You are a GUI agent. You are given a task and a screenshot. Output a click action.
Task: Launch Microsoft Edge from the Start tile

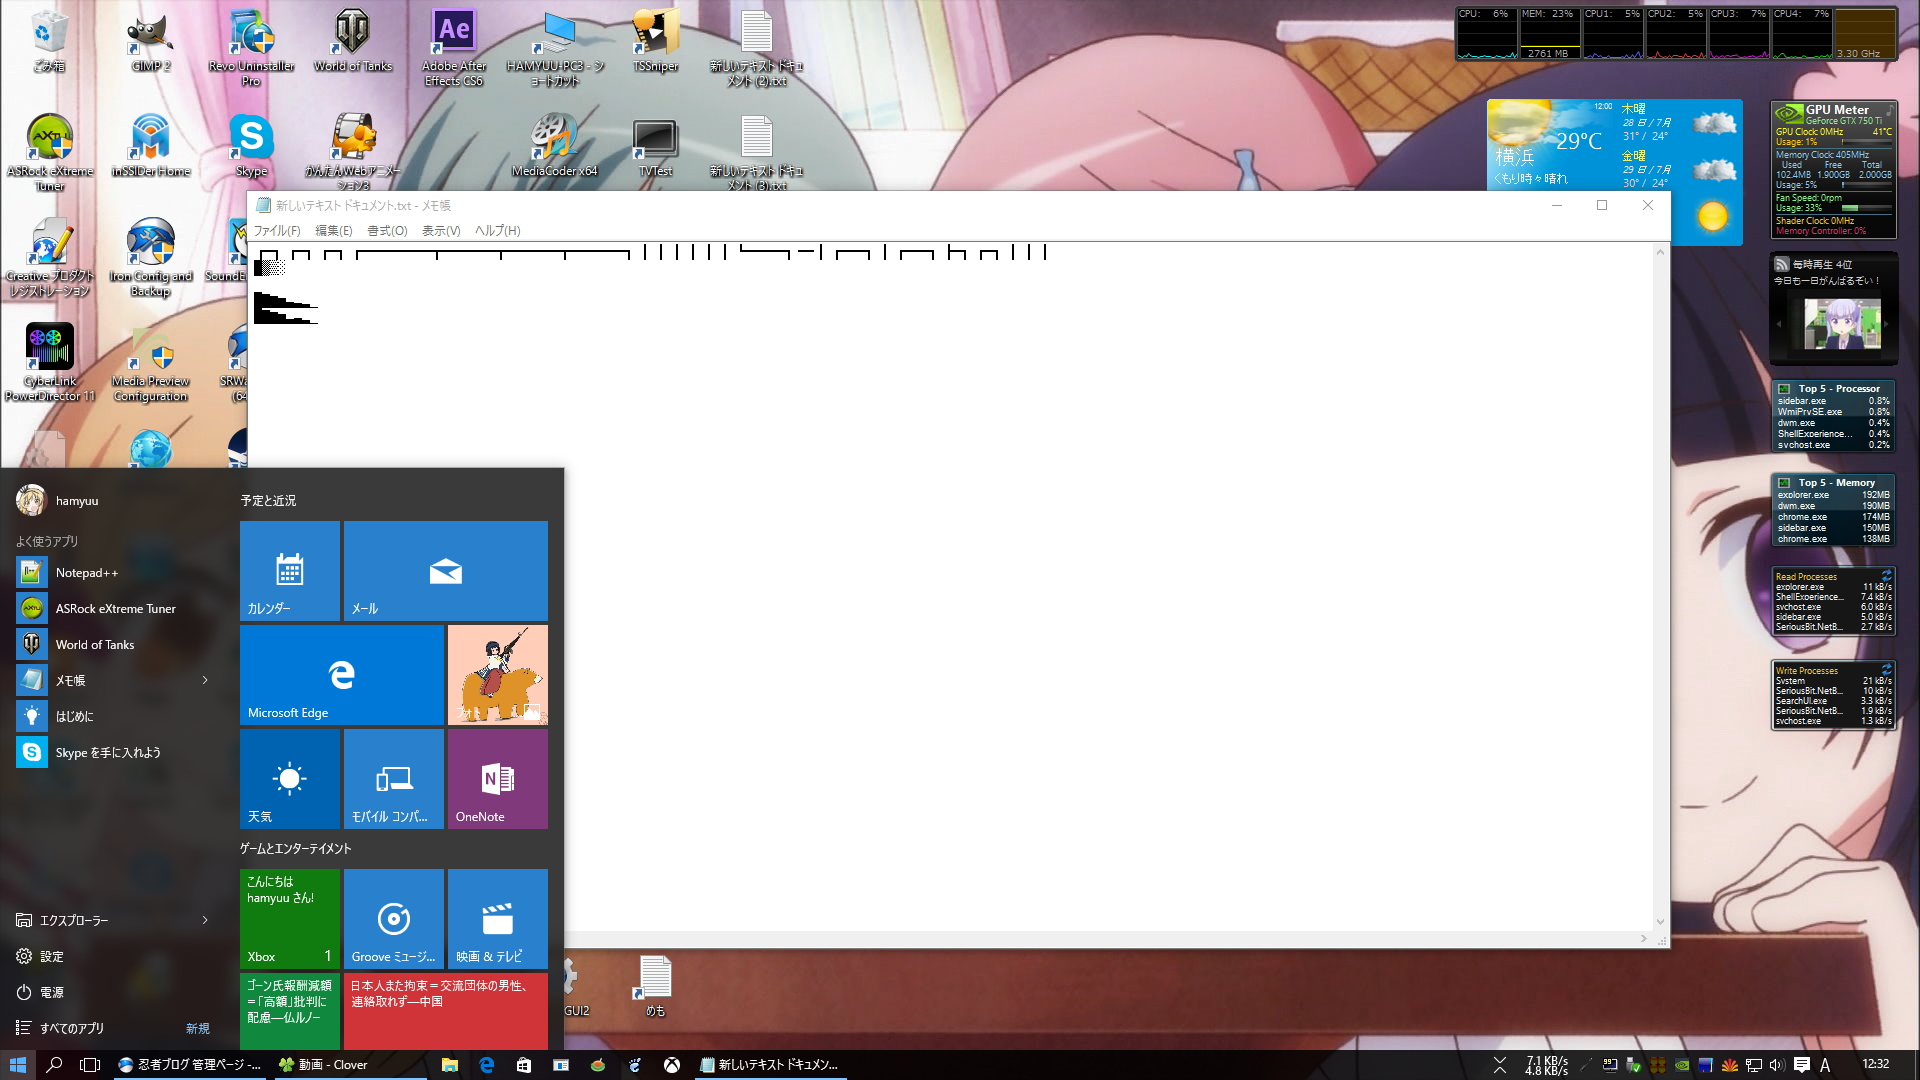(x=341, y=675)
